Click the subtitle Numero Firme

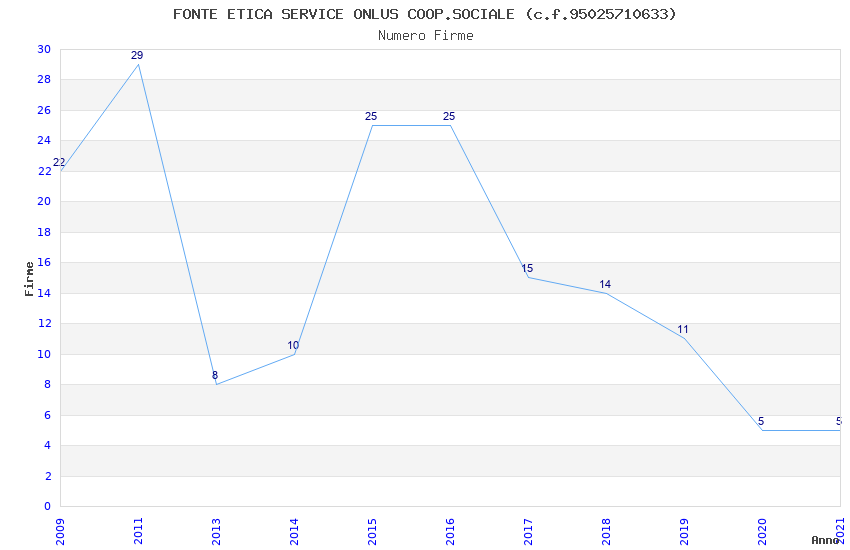click(426, 36)
